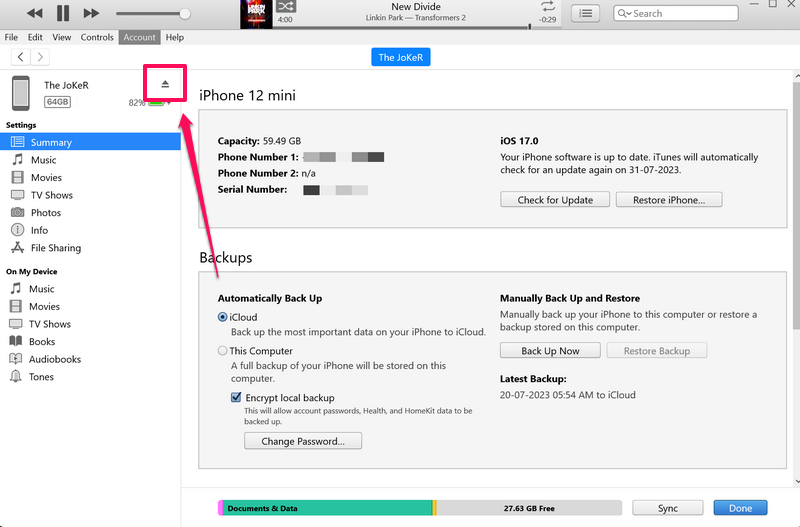The width and height of the screenshot is (800, 527).
Task: Click Restore Backup button
Action: click(x=657, y=350)
